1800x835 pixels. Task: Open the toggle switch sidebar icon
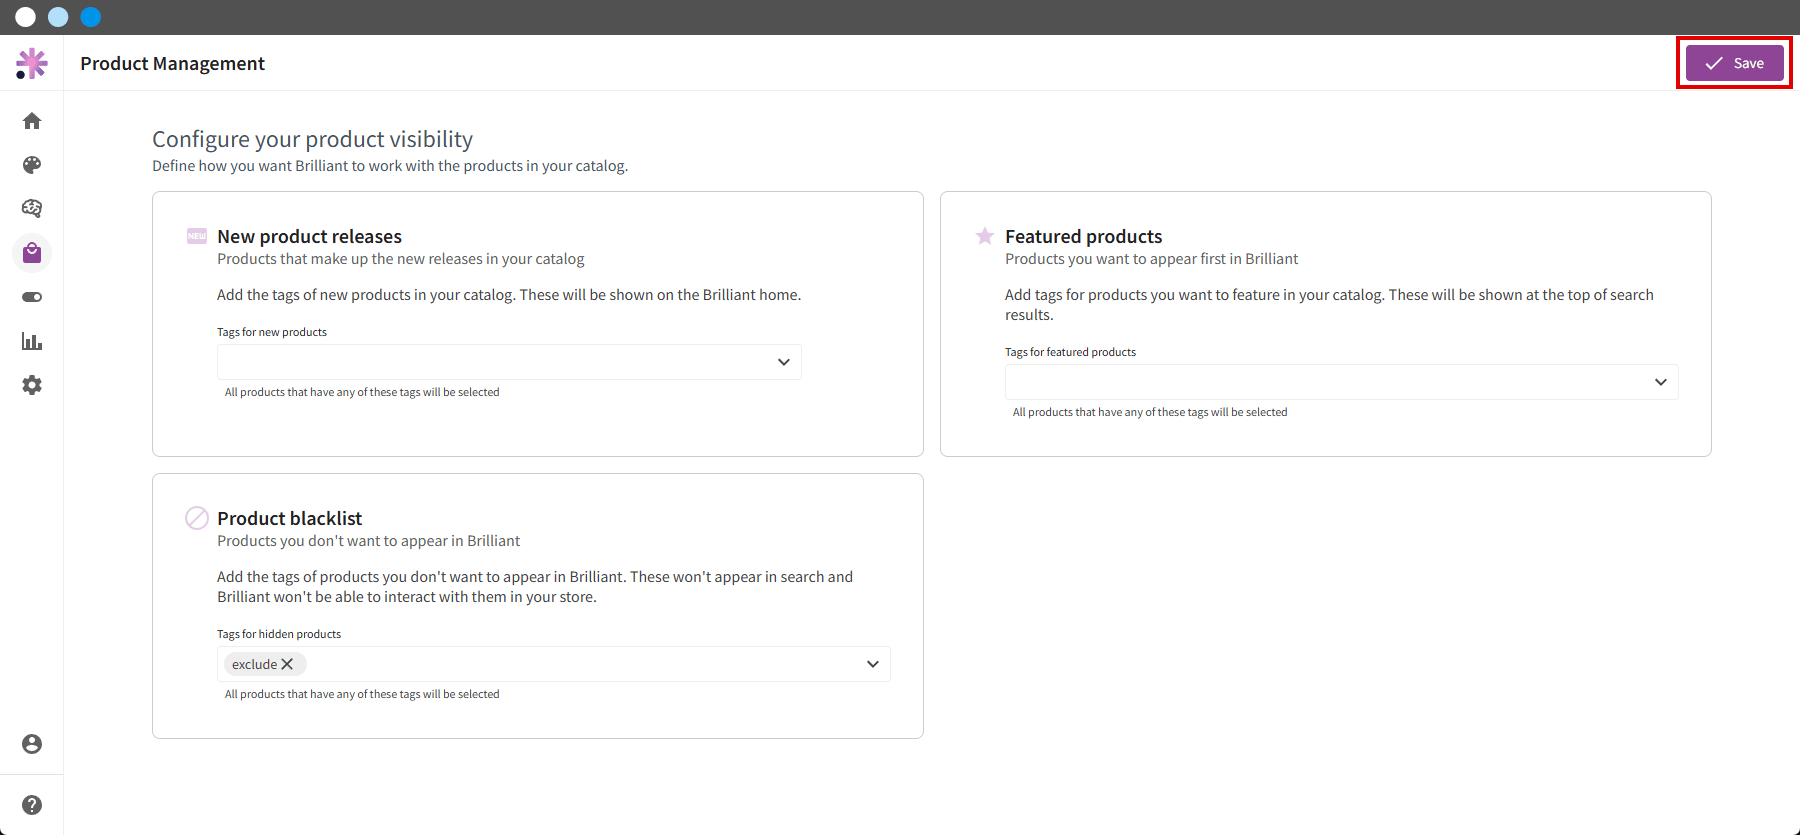(32, 297)
